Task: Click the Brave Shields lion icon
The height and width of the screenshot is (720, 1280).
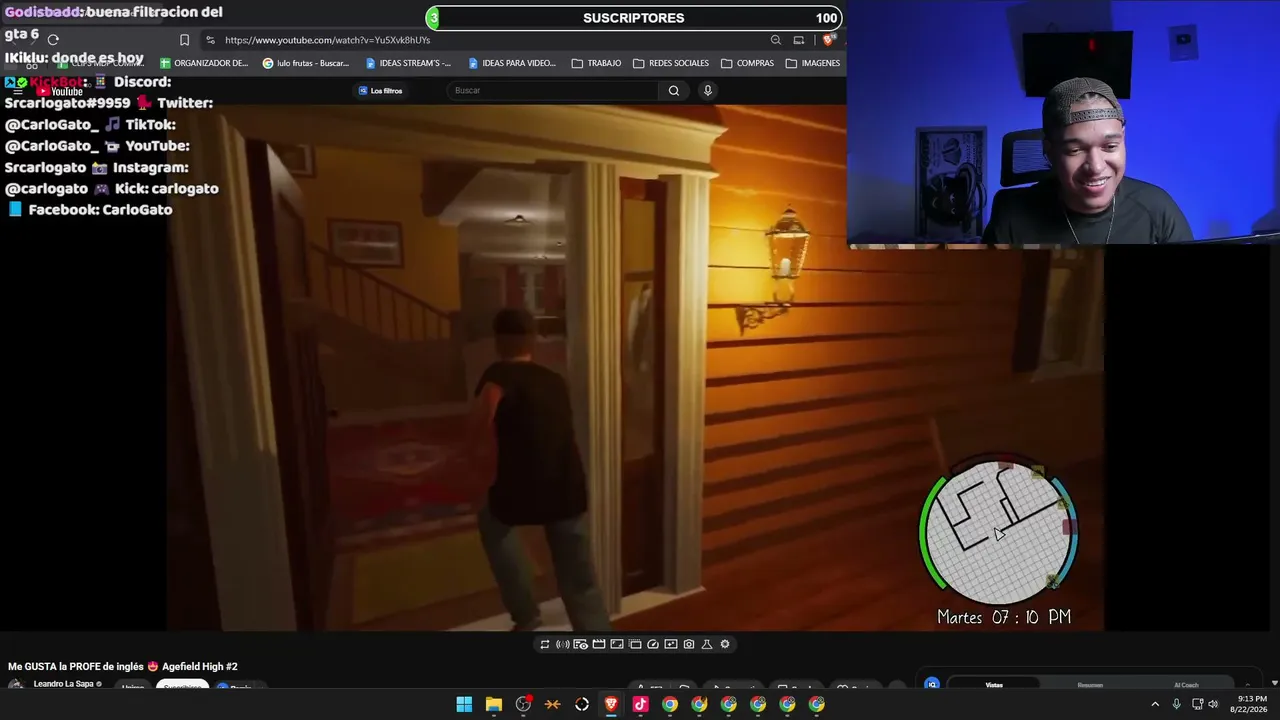Action: (827, 40)
